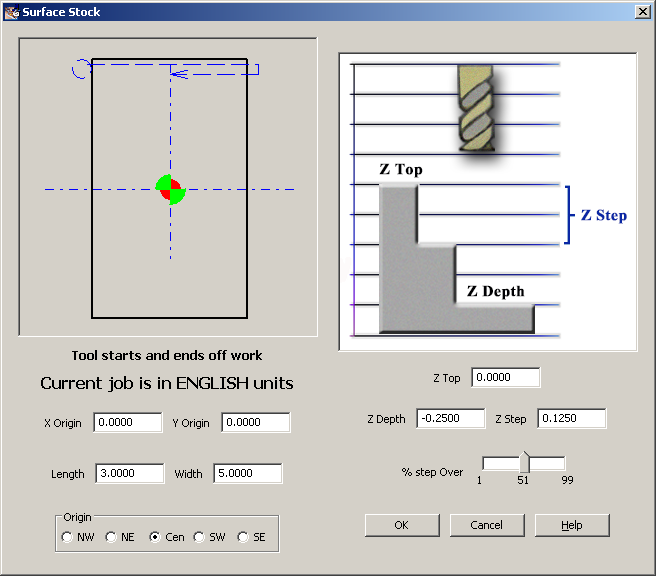Click in the Z Step field
The width and height of the screenshot is (656, 576).
point(571,418)
